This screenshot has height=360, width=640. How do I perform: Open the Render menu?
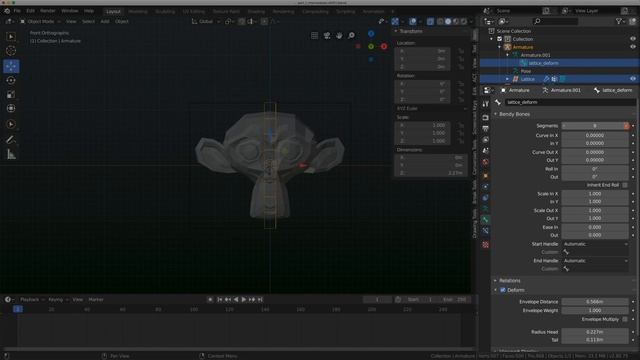tap(48, 11)
